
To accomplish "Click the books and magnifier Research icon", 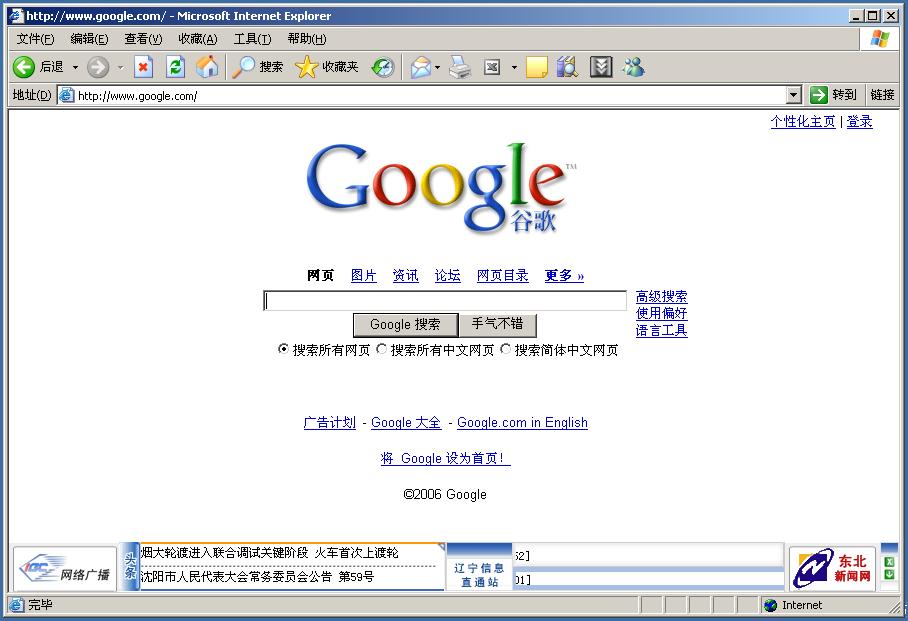I will point(568,67).
